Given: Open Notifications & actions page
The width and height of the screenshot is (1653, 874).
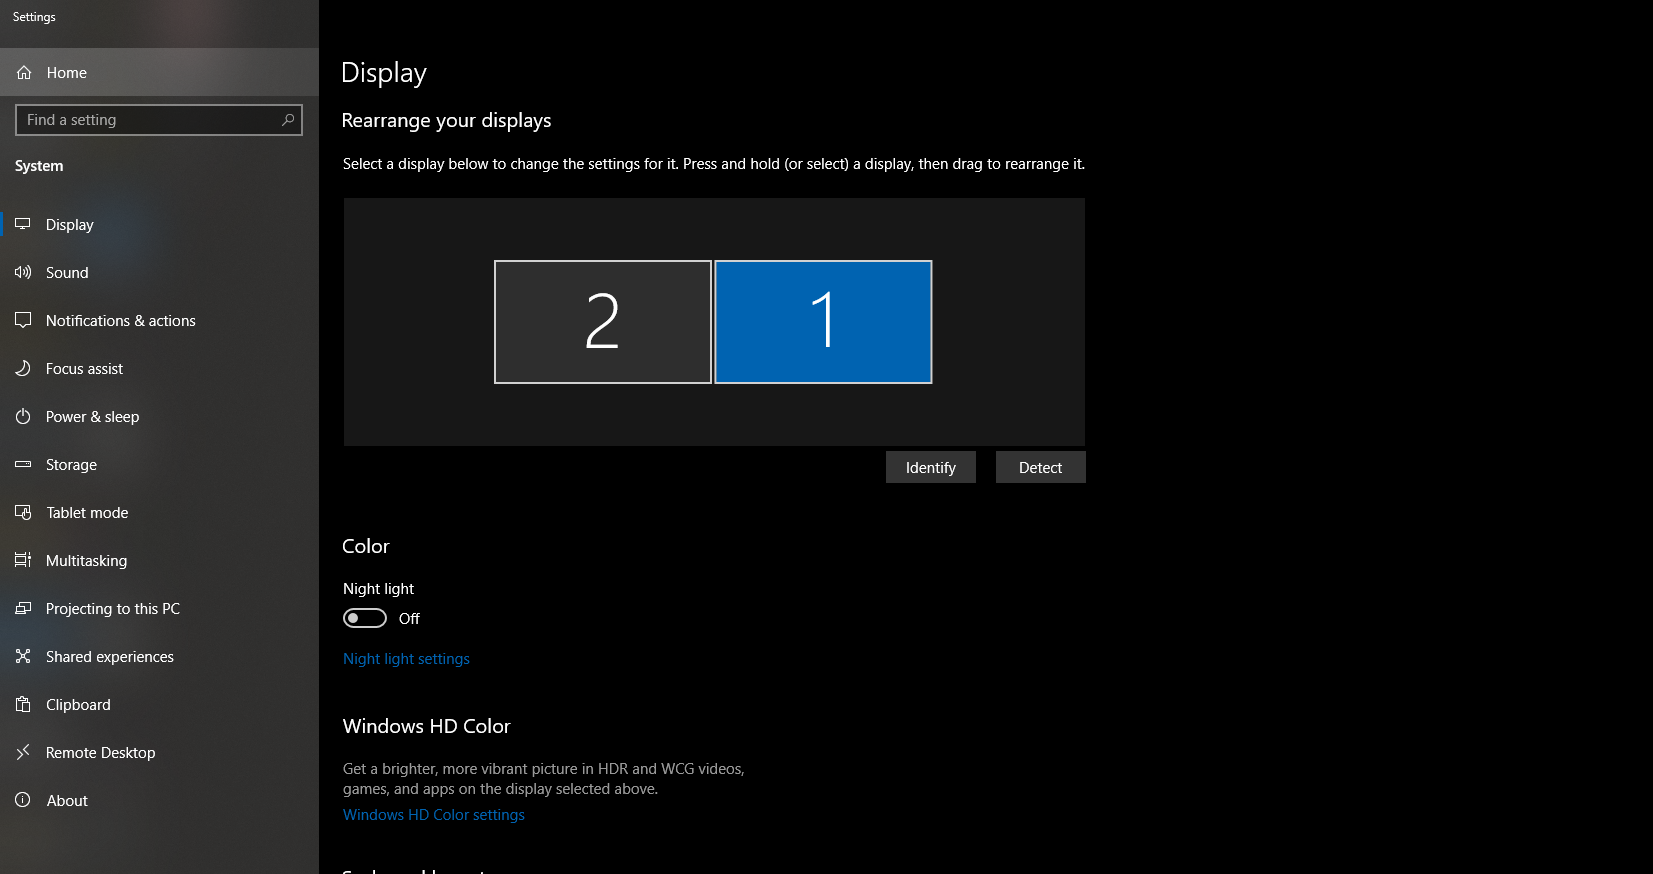Looking at the screenshot, I should click(x=159, y=321).
